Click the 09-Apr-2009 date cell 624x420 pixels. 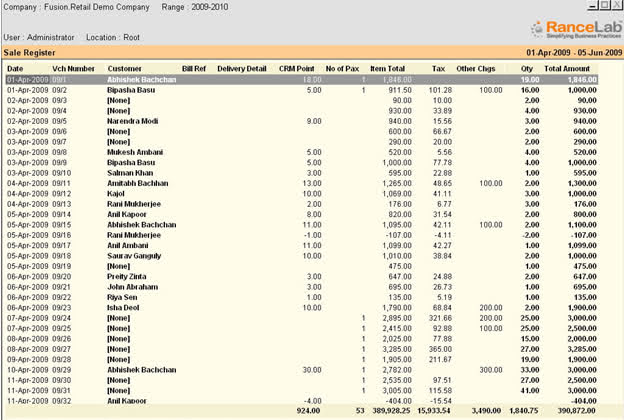(x=27, y=359)
